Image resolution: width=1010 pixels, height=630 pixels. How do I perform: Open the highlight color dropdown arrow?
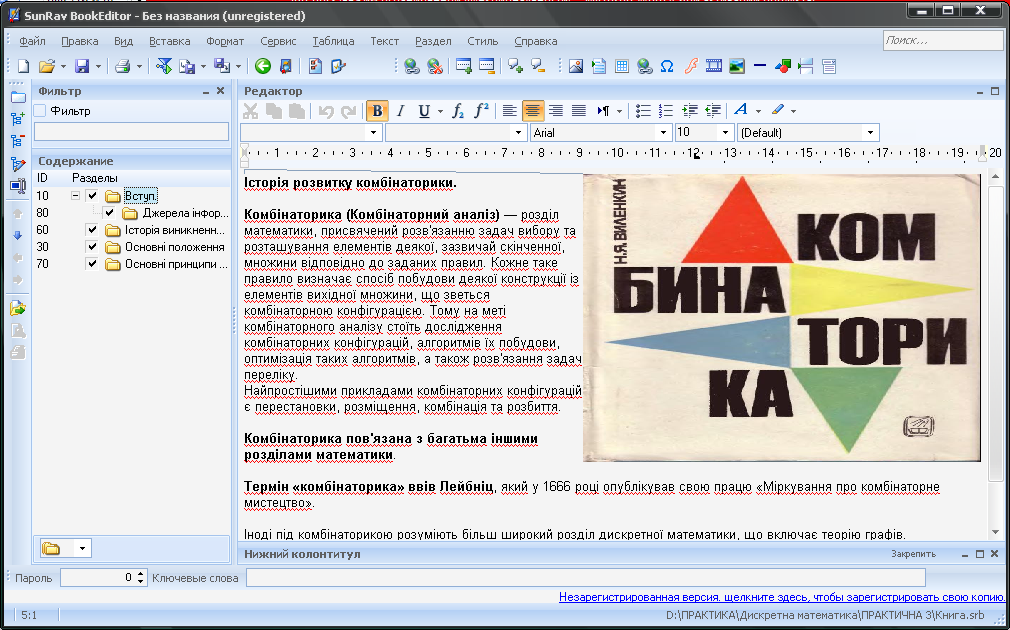(x=793, y=111)
